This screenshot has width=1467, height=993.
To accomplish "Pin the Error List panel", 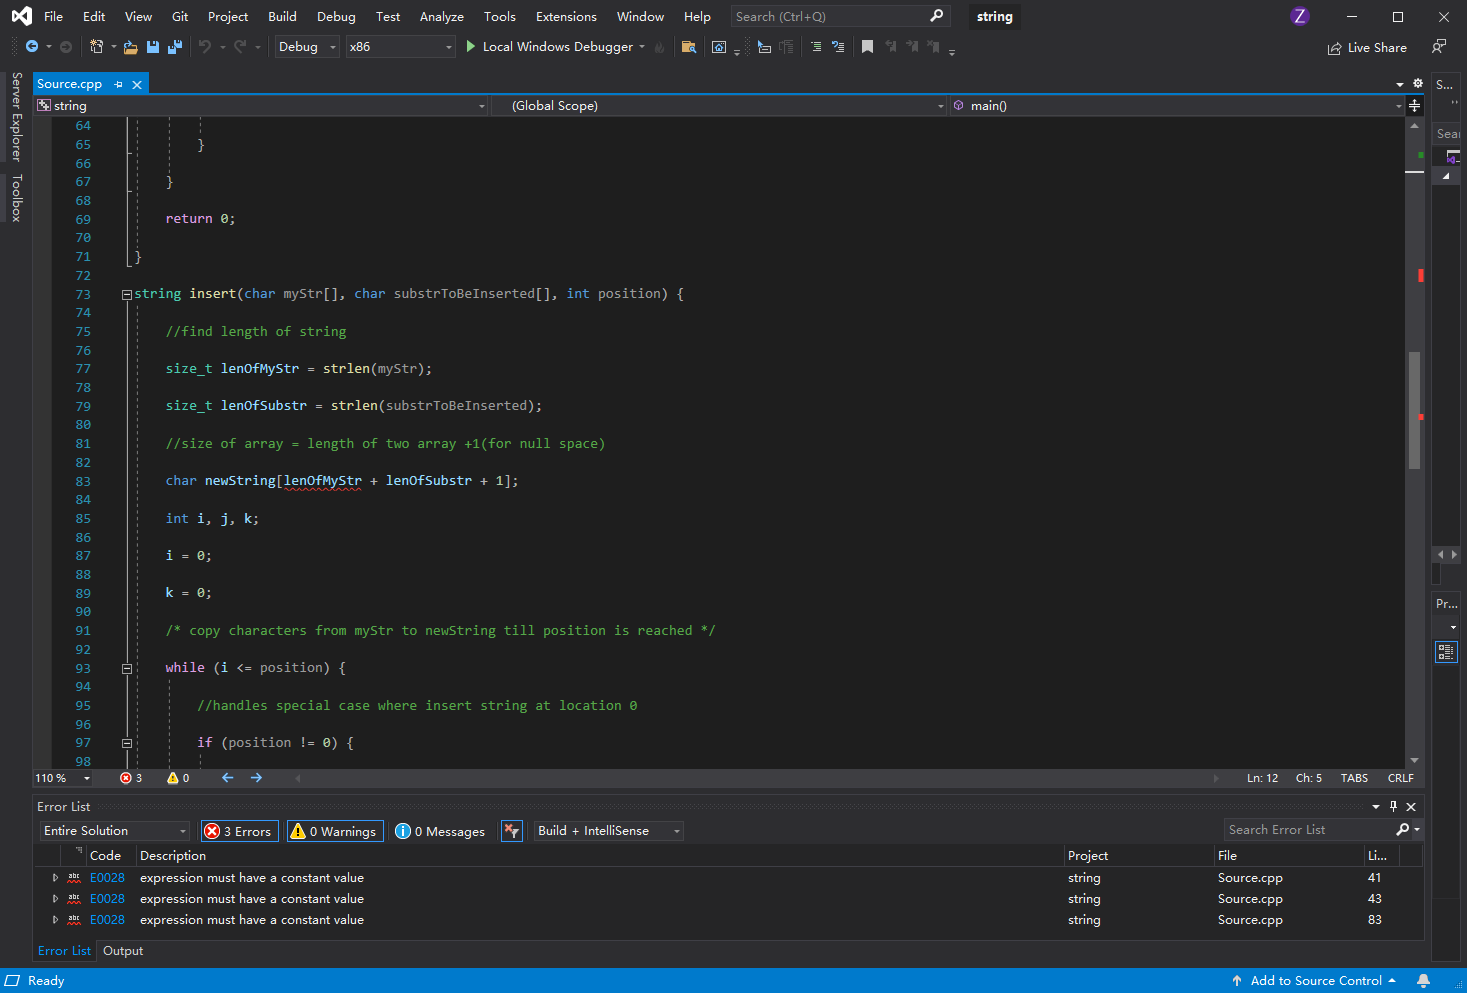I will [1393, 807].
